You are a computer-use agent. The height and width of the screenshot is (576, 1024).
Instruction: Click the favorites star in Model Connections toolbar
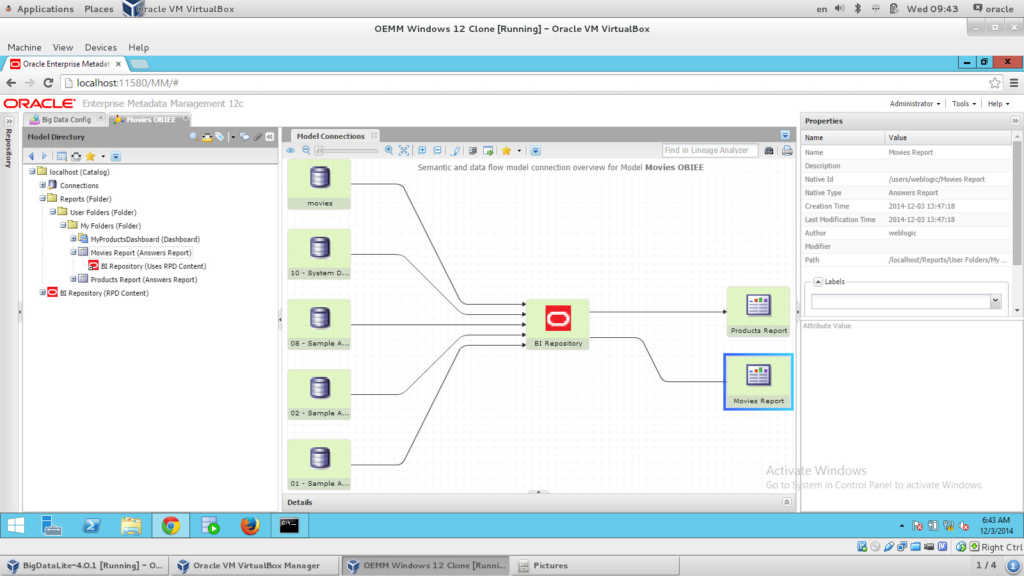pyautogui.click(x=506, y=150)
